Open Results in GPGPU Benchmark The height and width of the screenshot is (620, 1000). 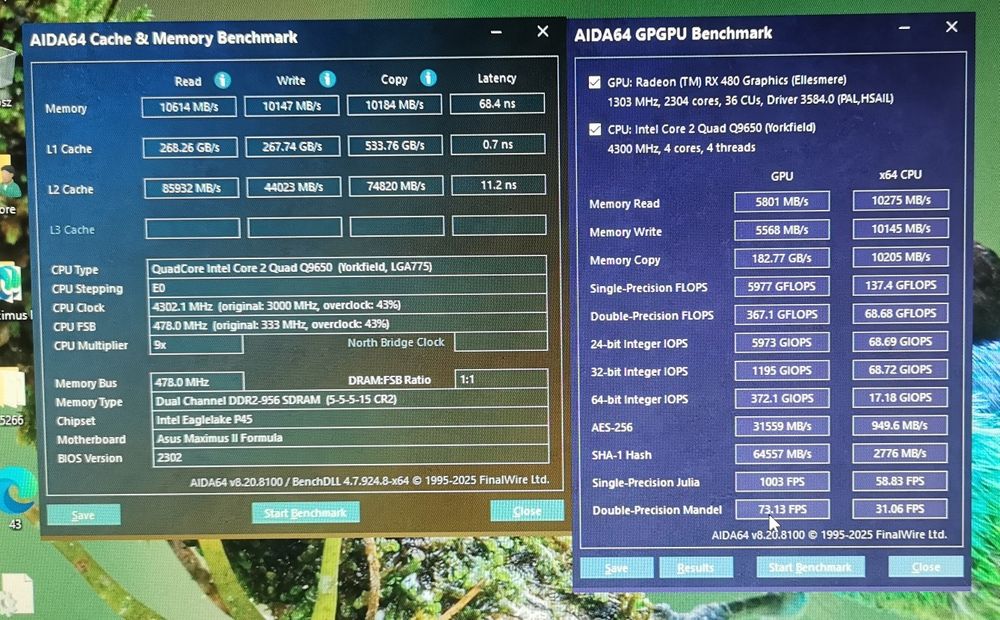pos(695,567)
